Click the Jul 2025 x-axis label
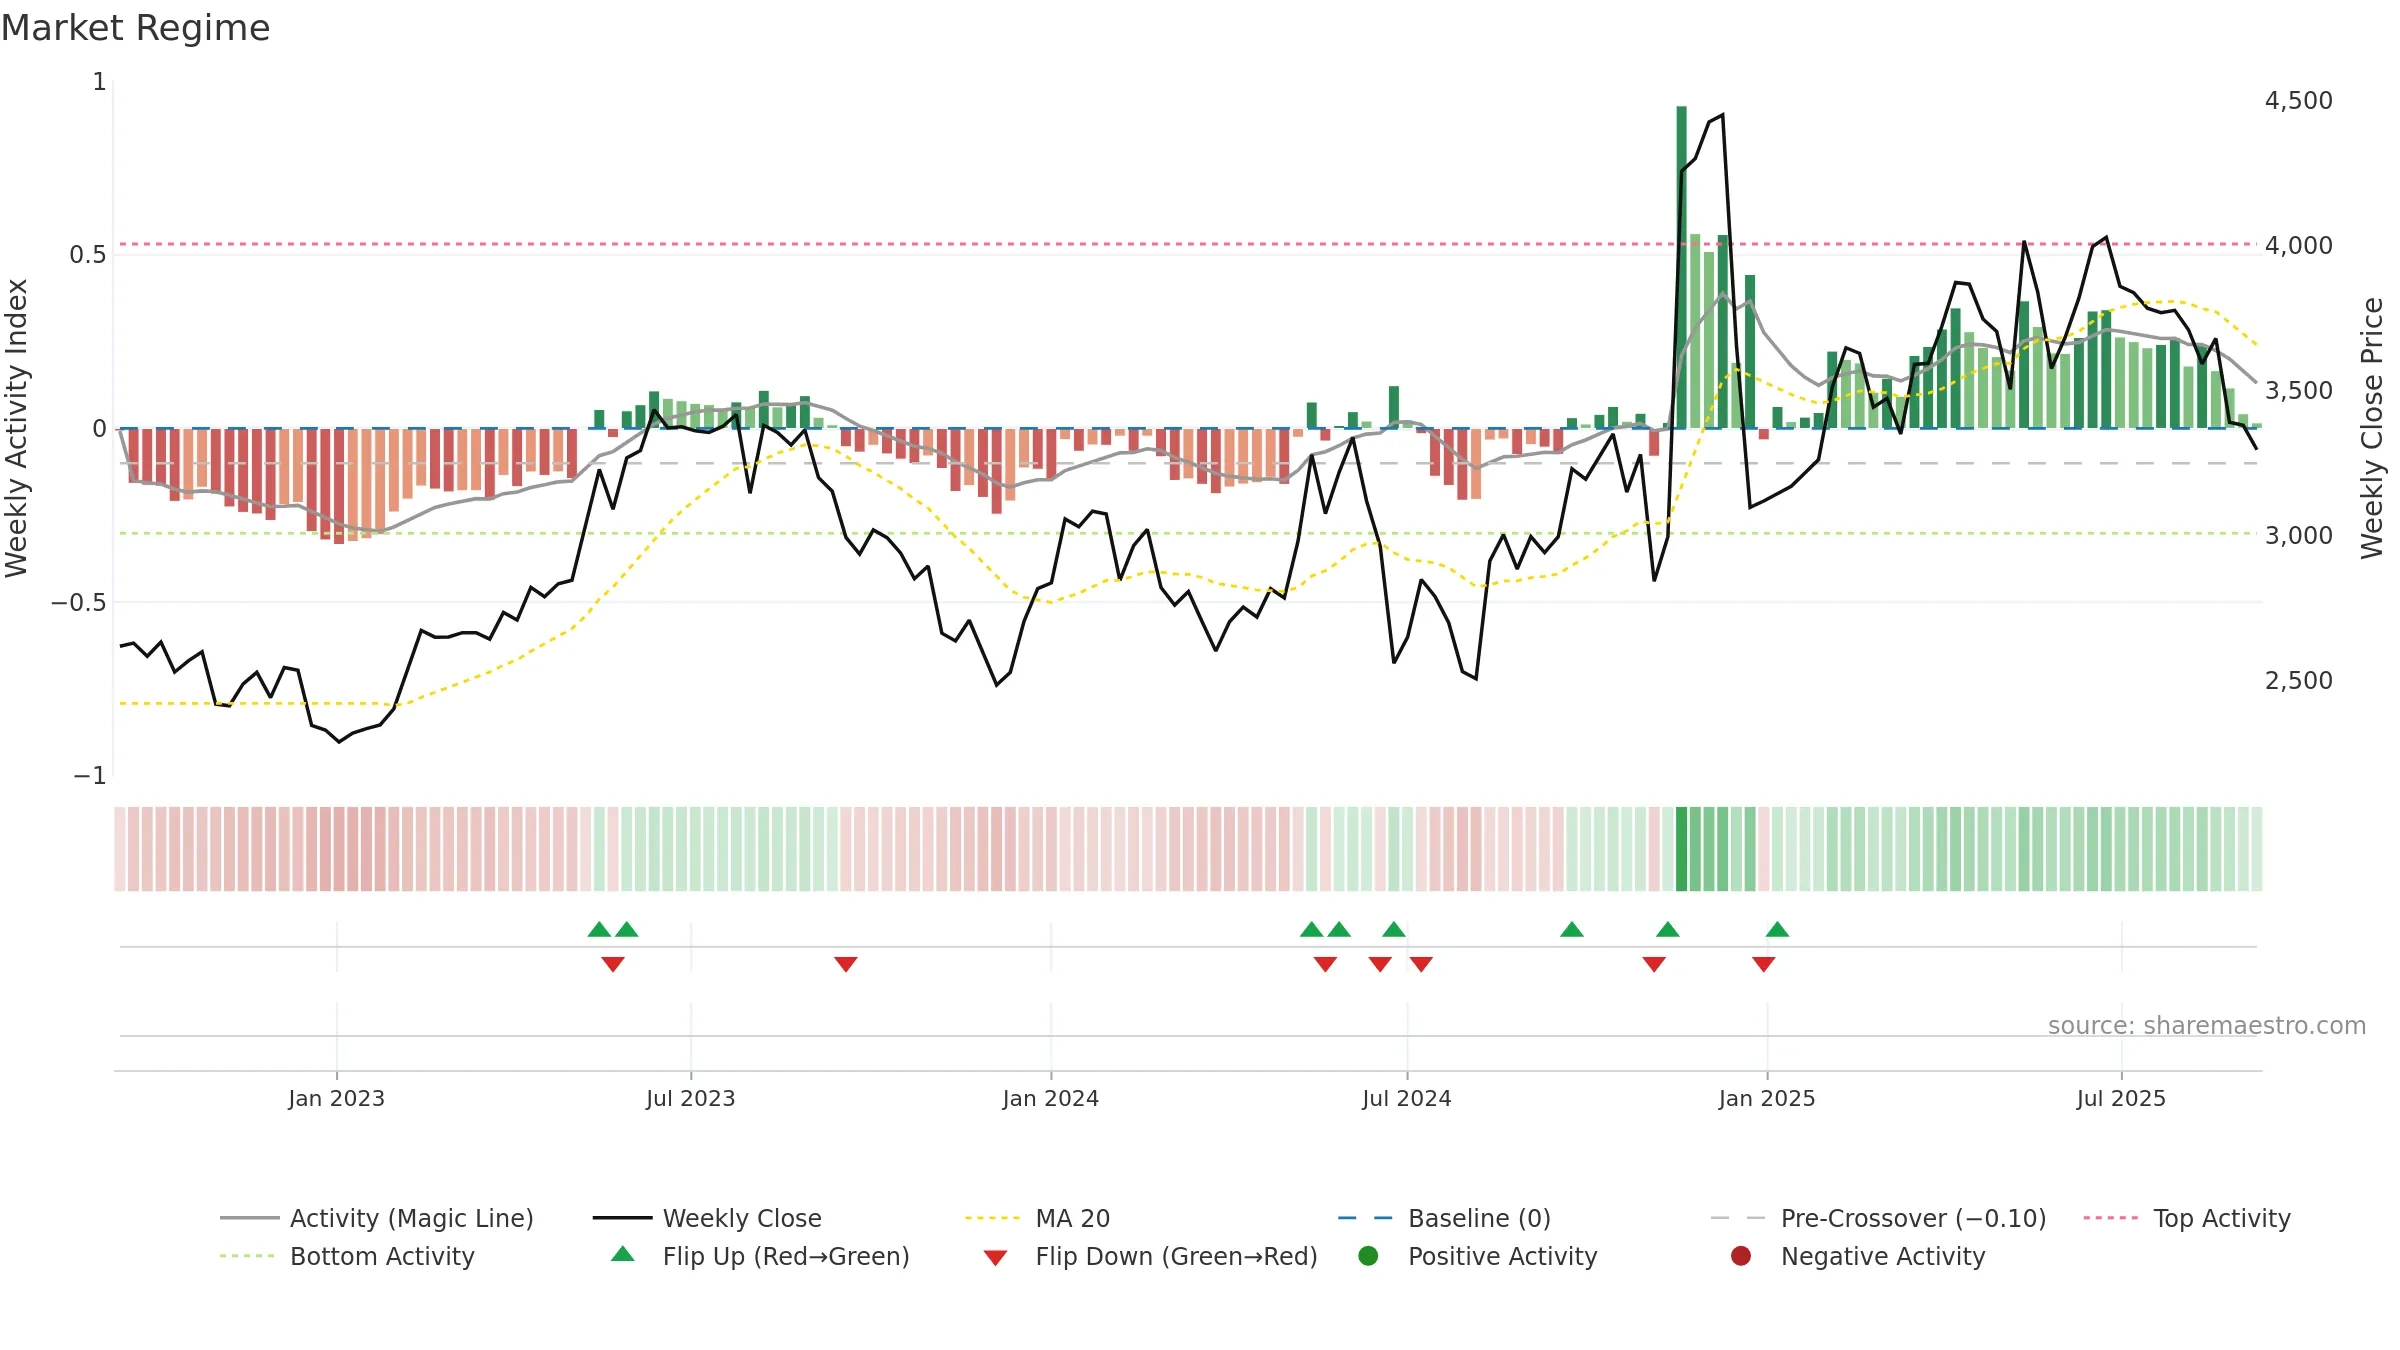Image resolution: width=2400 pixels, height=1350 pixels. click(2121, 1098)
